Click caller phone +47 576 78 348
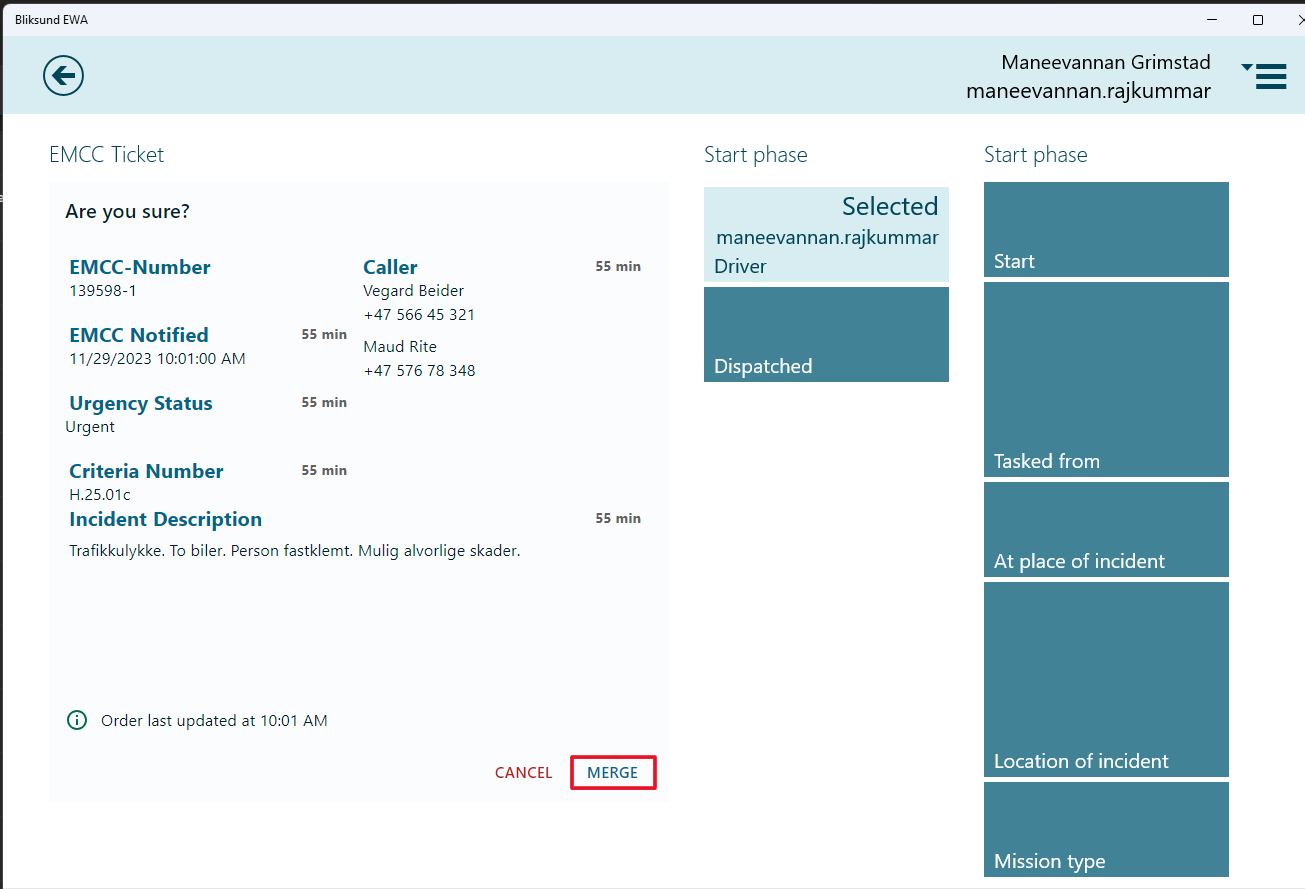Image resolution: width=1305 pixels, height=889 pixels. (x=419, y=371)
